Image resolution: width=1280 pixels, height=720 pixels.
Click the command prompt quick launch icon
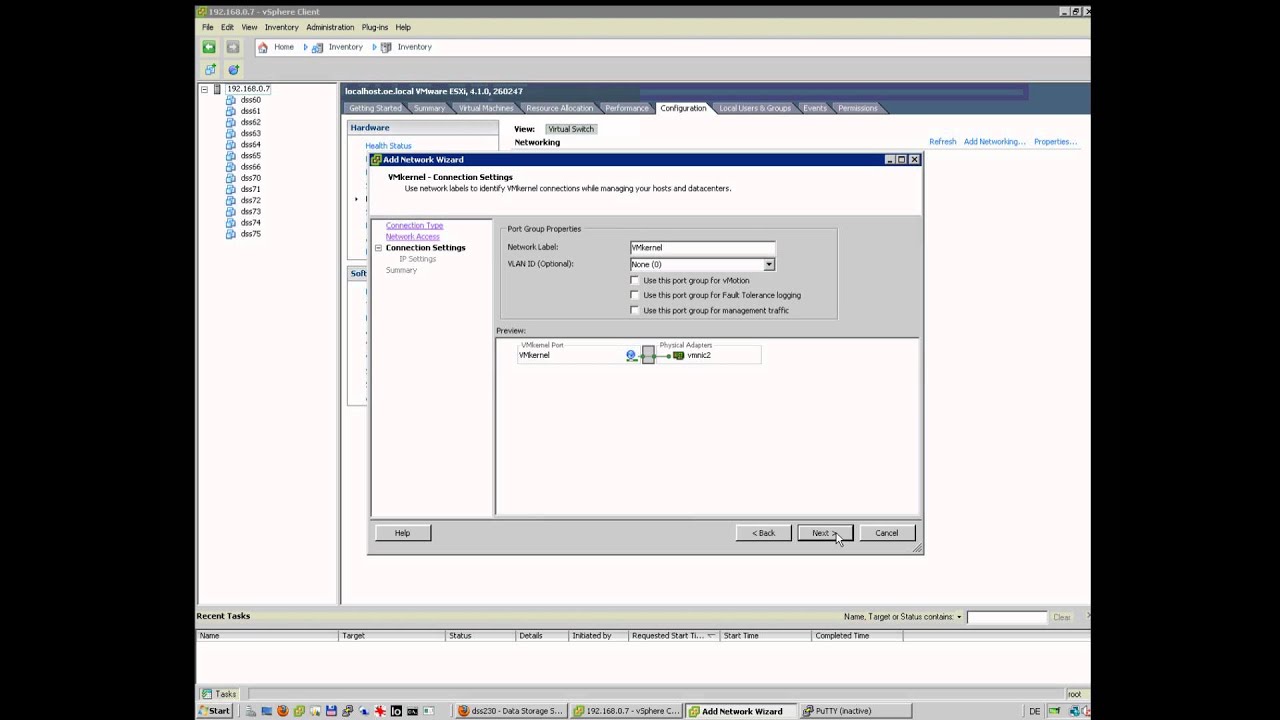pos(412,711)
